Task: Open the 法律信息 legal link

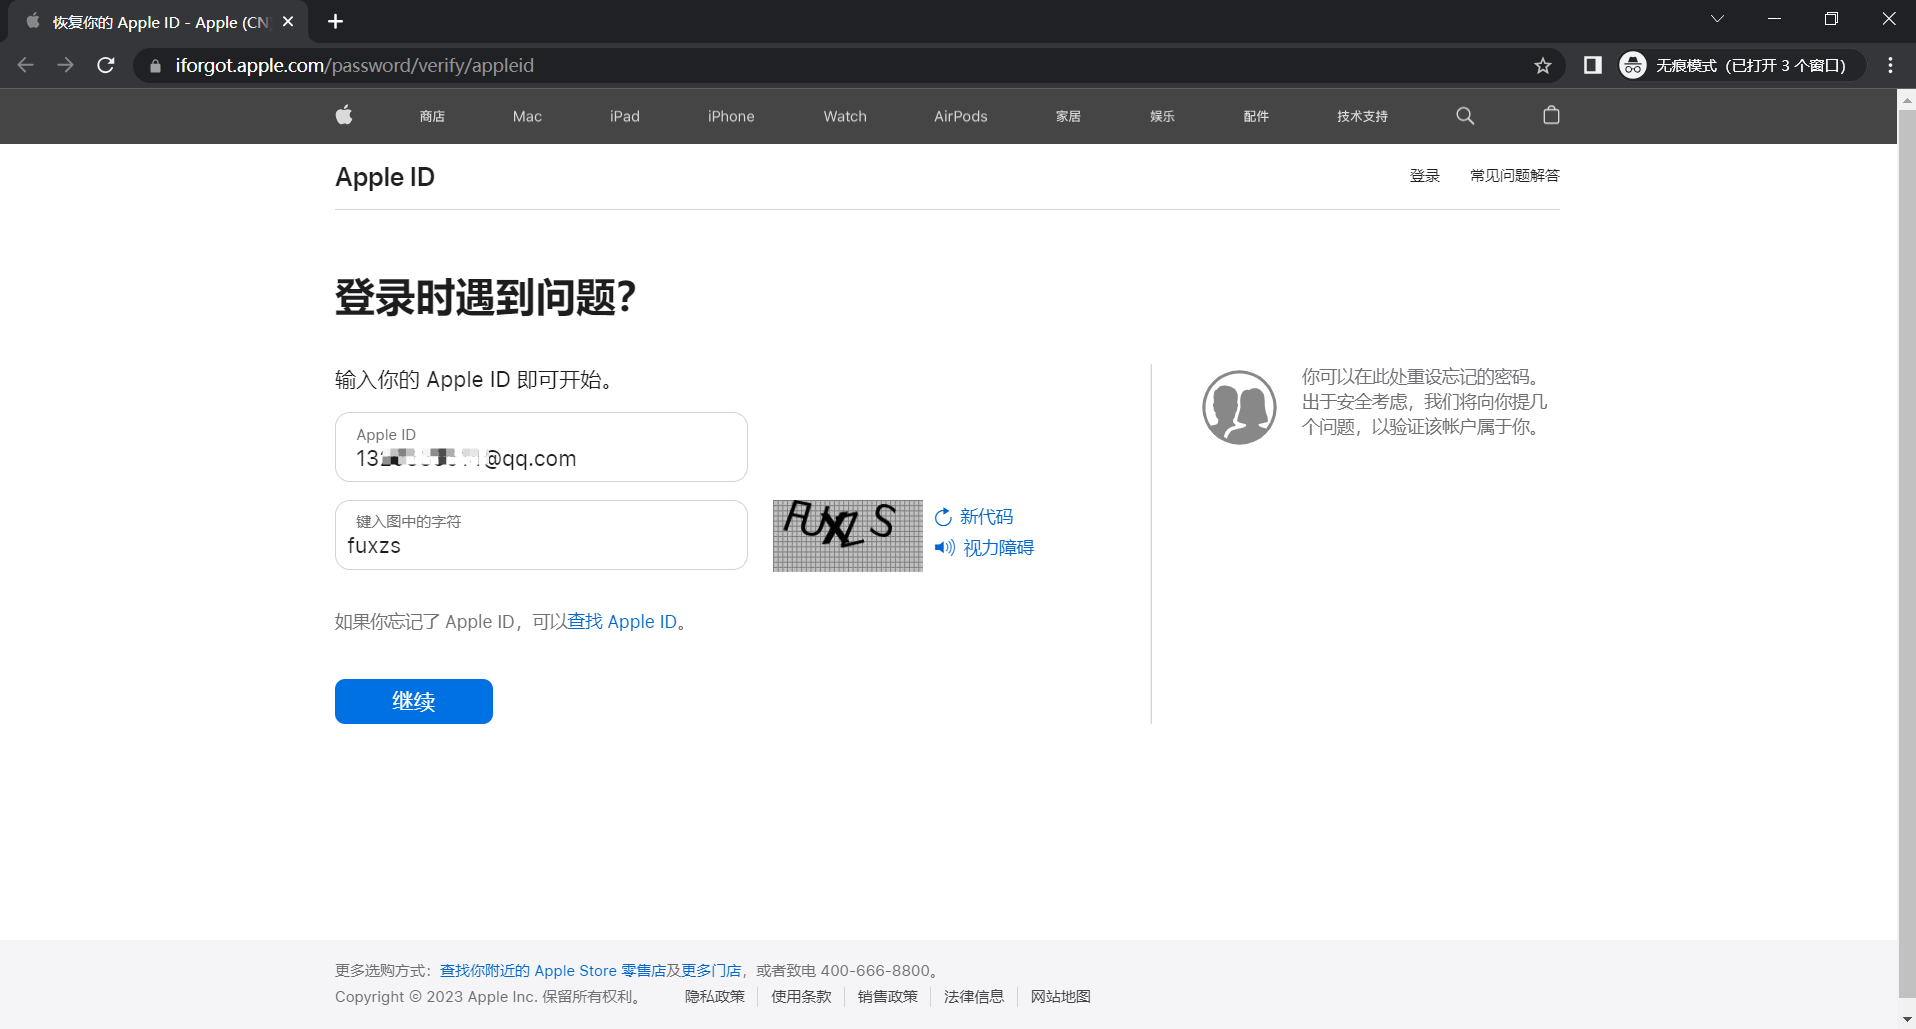Action: tap(974, 997)
